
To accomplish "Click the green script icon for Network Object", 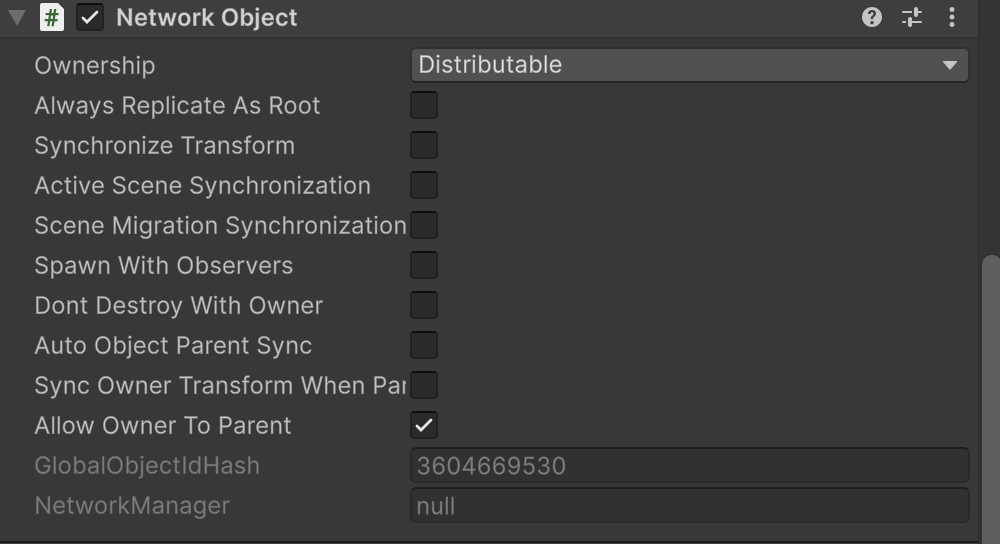I will coord(52,17).
